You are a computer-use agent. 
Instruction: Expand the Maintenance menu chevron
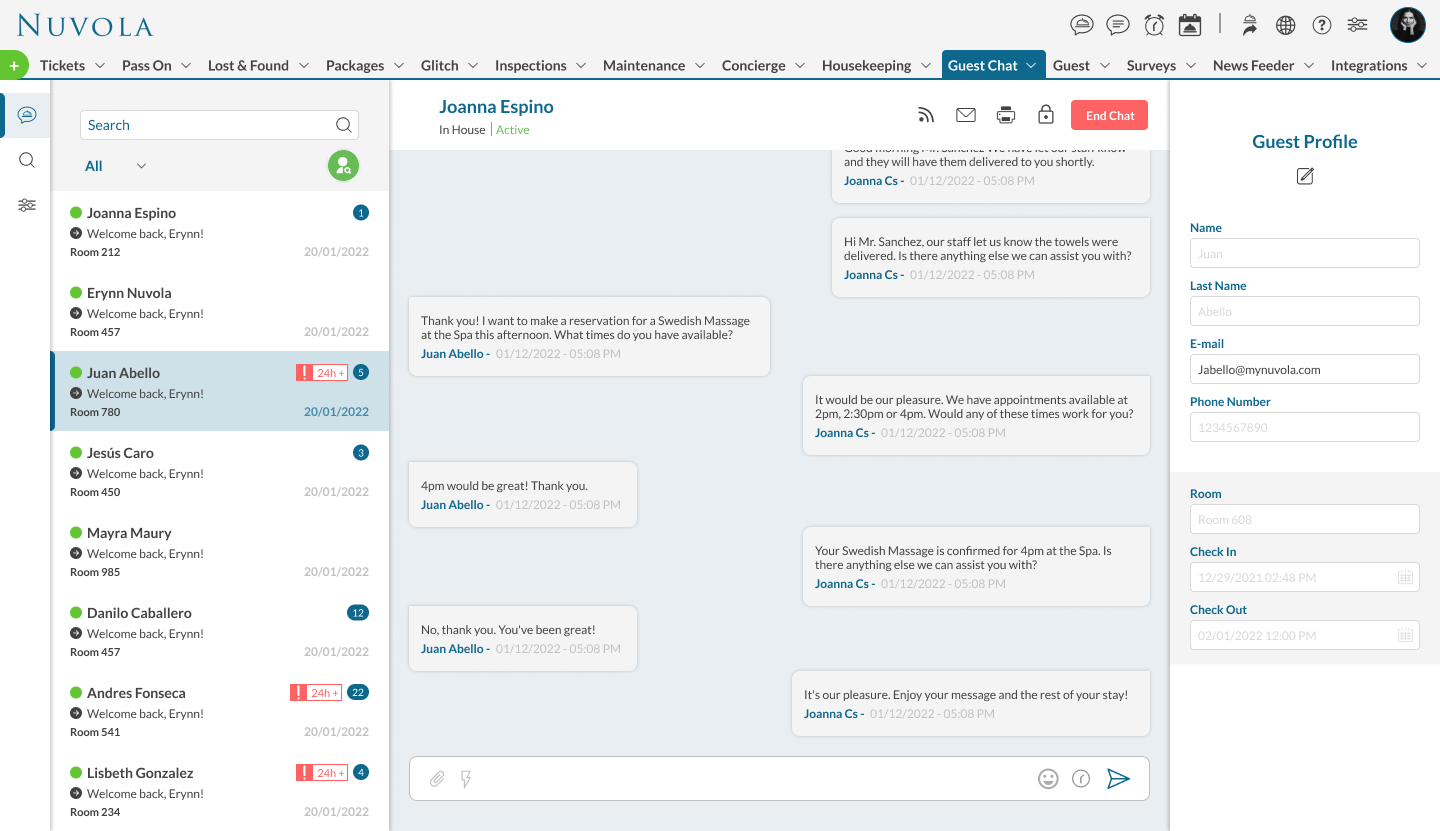(x=702, y=66)
